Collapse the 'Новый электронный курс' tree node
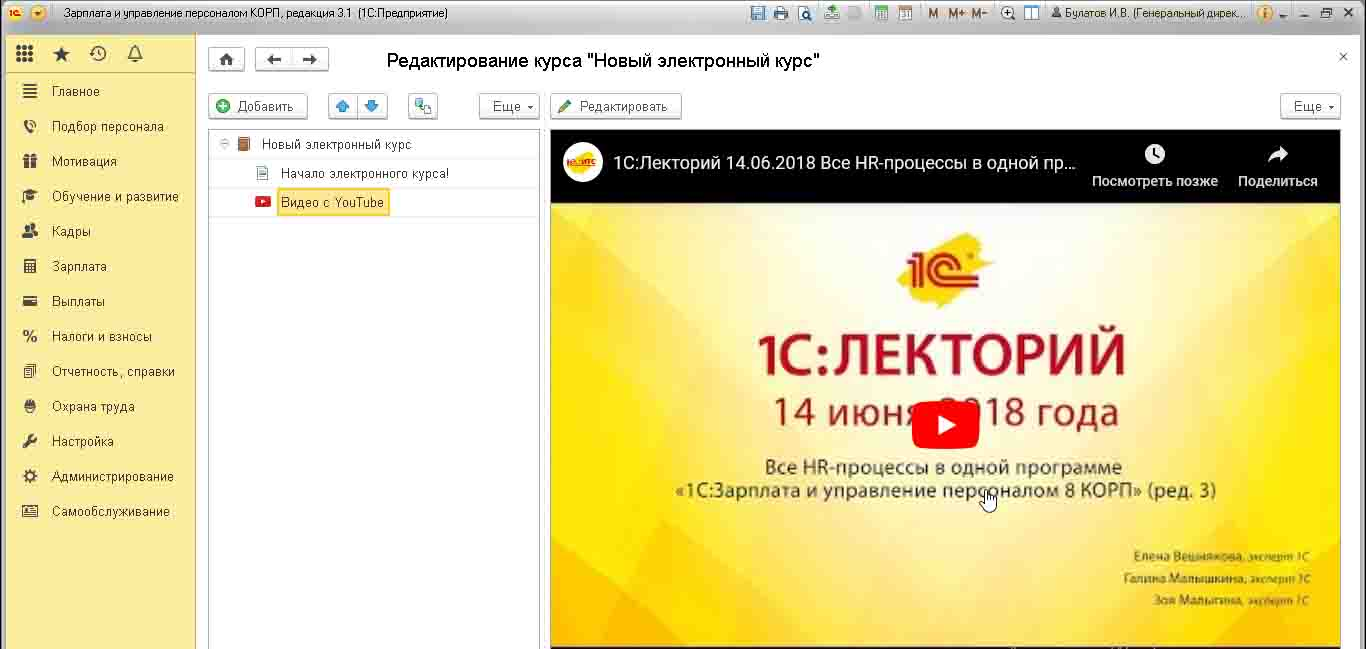 (x=225, y=144)
